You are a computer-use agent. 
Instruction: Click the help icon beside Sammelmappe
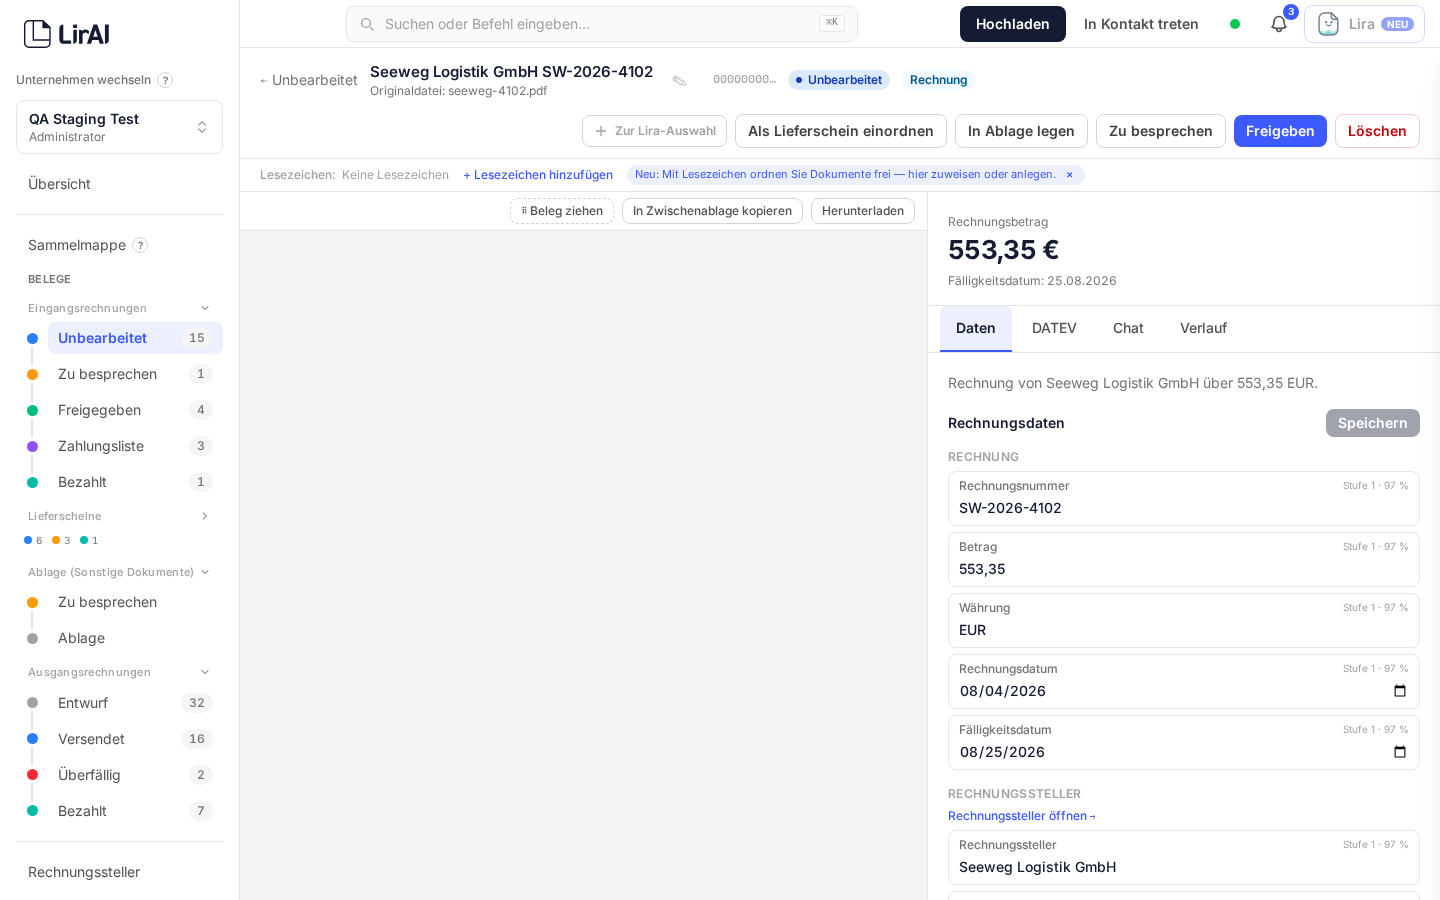pyautogui.click(x=140, y=245)
